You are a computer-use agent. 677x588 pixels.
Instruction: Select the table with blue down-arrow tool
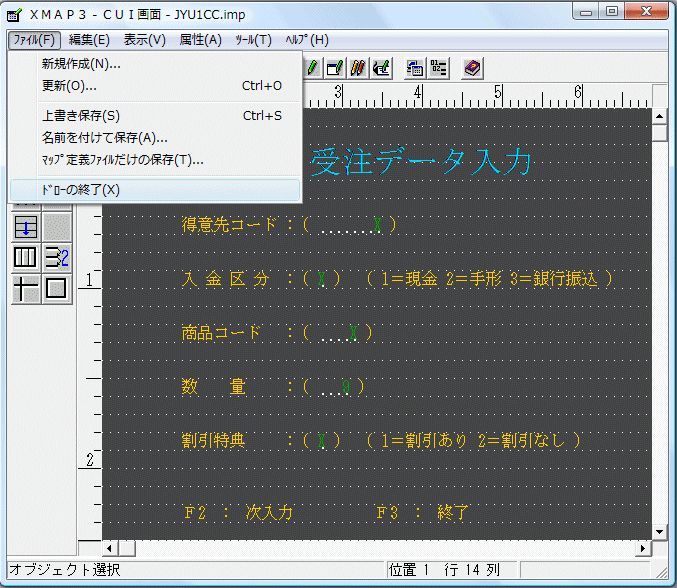(26, 227)
